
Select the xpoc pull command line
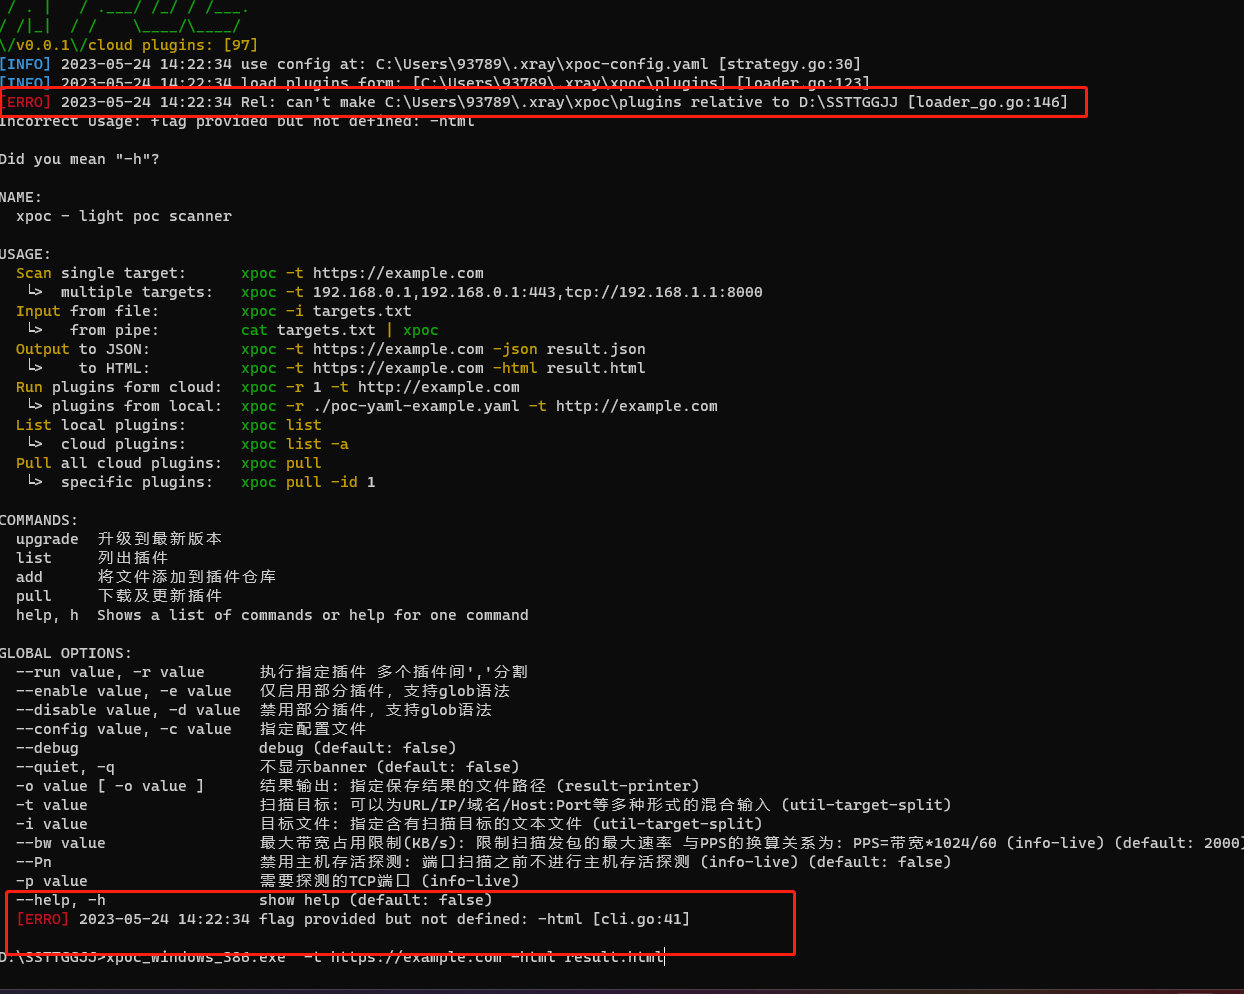coord(280,462)
